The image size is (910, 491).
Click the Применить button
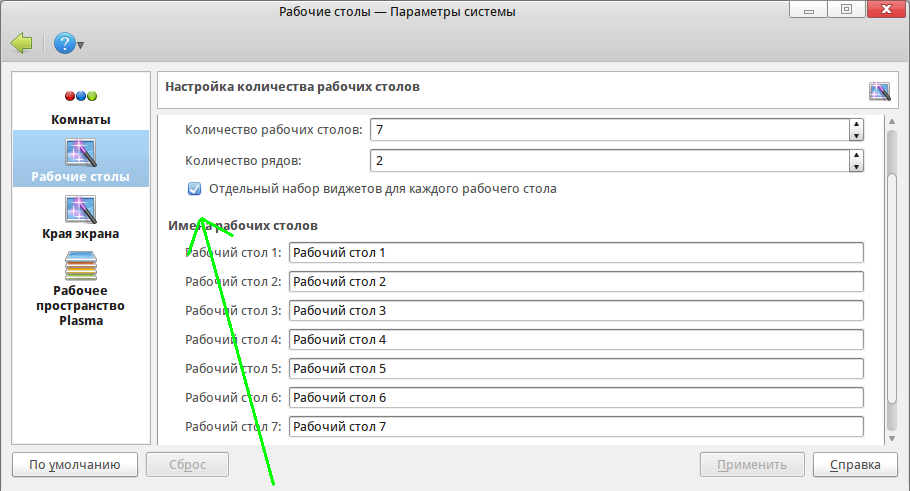click(x=752, y=465)
